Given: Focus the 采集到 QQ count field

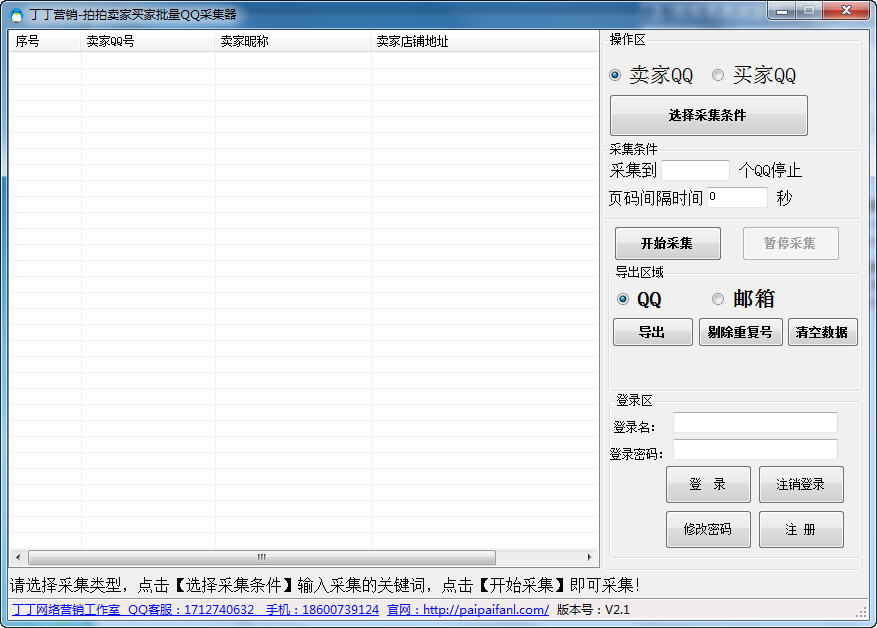Looking at the screenshot, I should click(695, 170).
